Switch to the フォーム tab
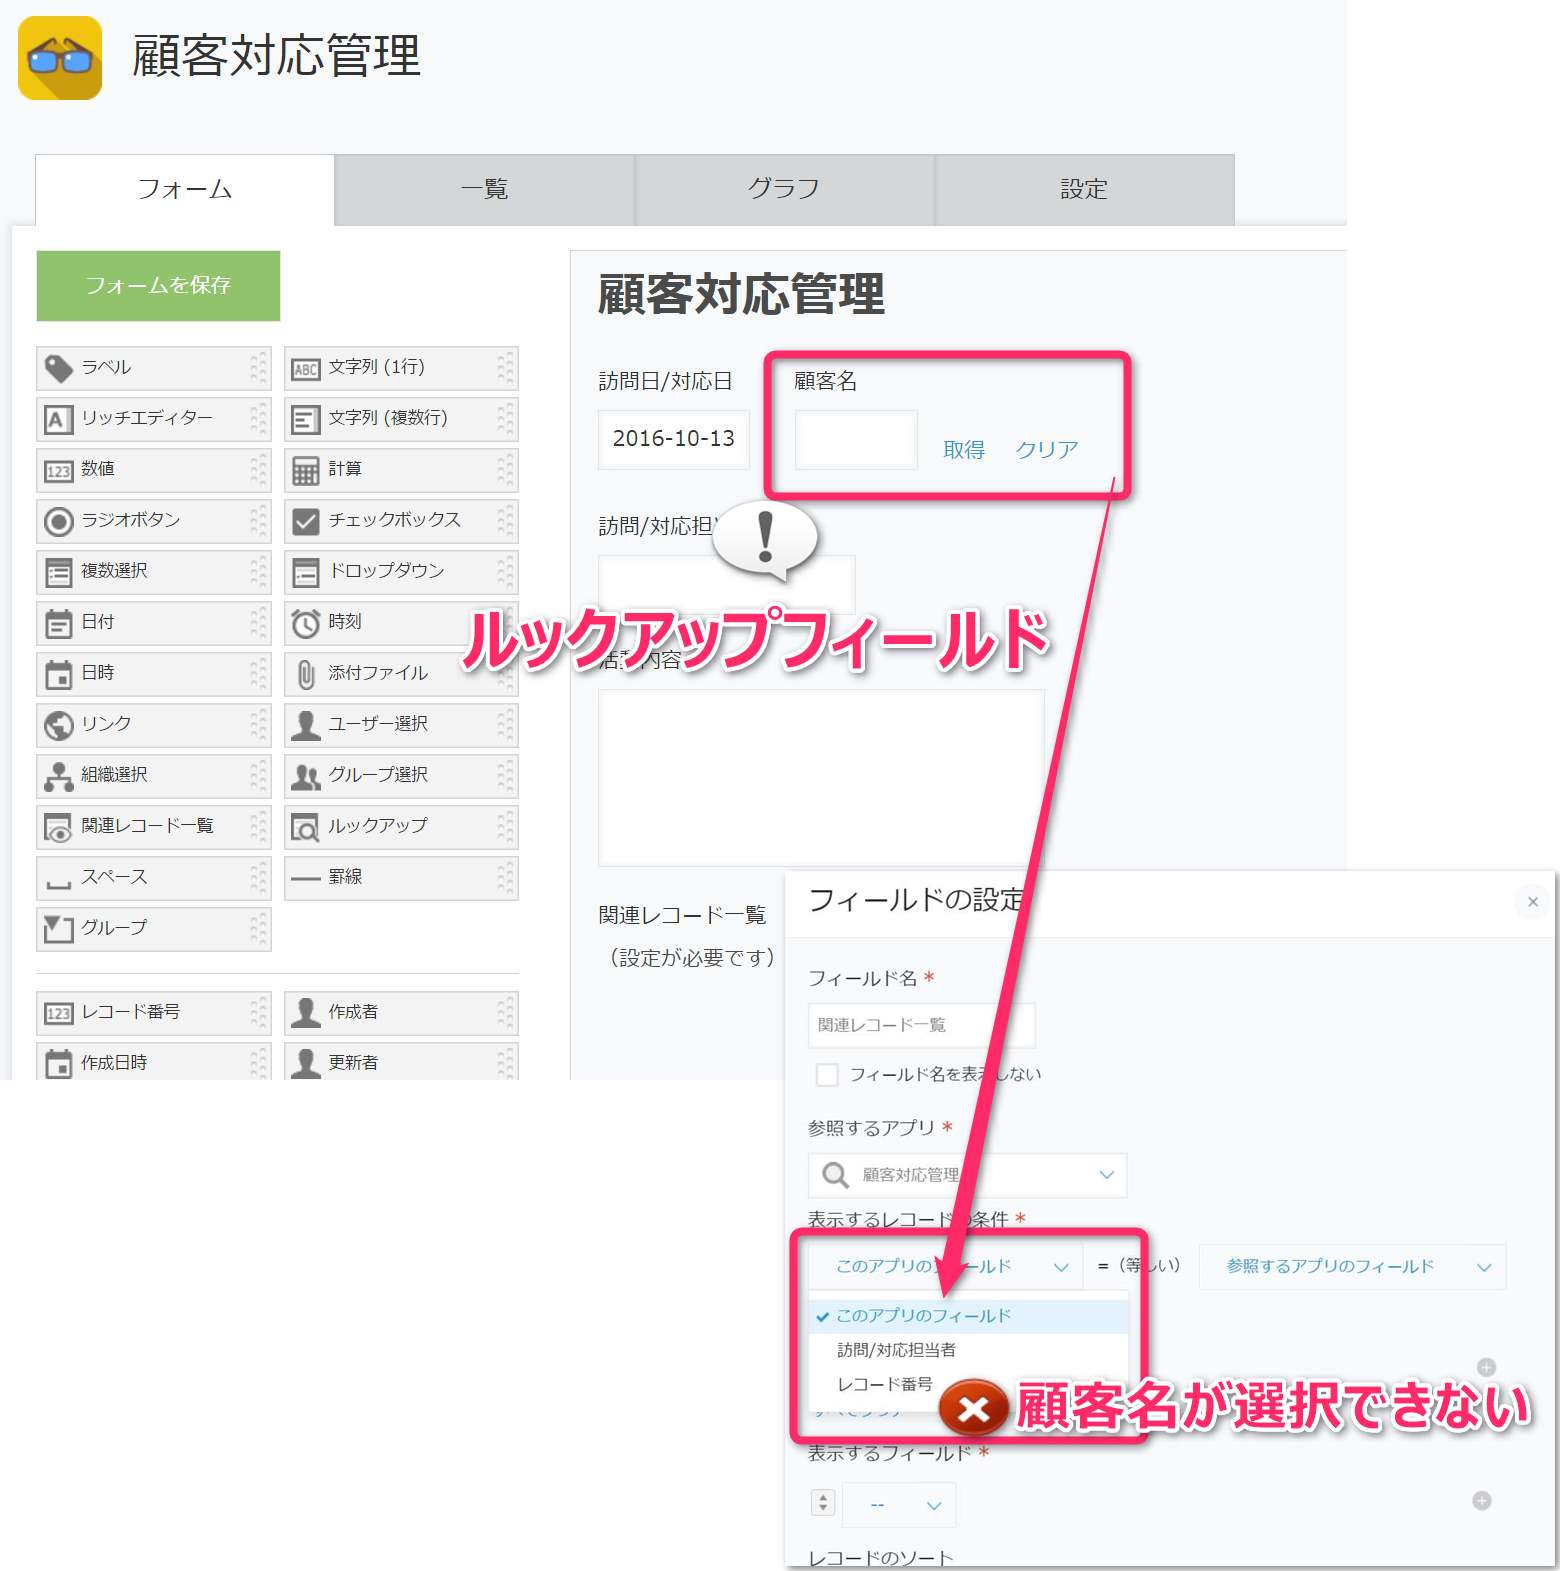The width and height of the screenshot is (1560, 1571). pyautogui.click(x=185, y=189)
